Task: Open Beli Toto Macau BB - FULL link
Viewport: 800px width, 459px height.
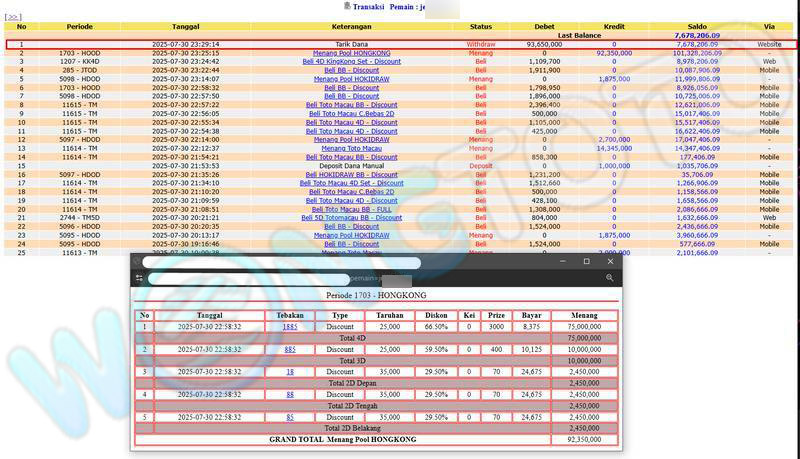Action: coord(352,209)
